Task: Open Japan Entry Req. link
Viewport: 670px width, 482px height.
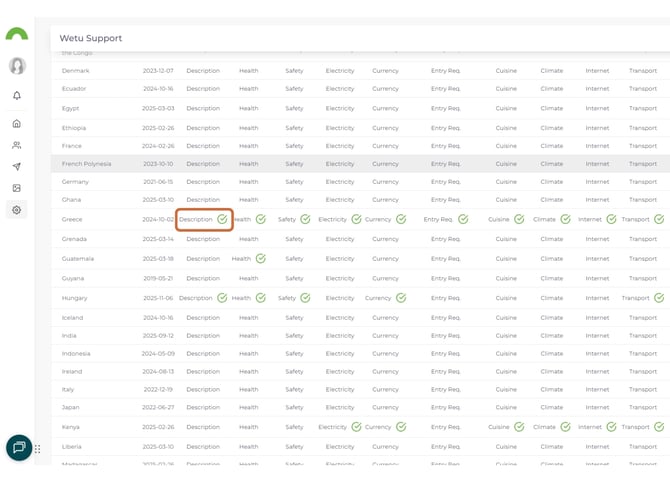Action: 446,407
